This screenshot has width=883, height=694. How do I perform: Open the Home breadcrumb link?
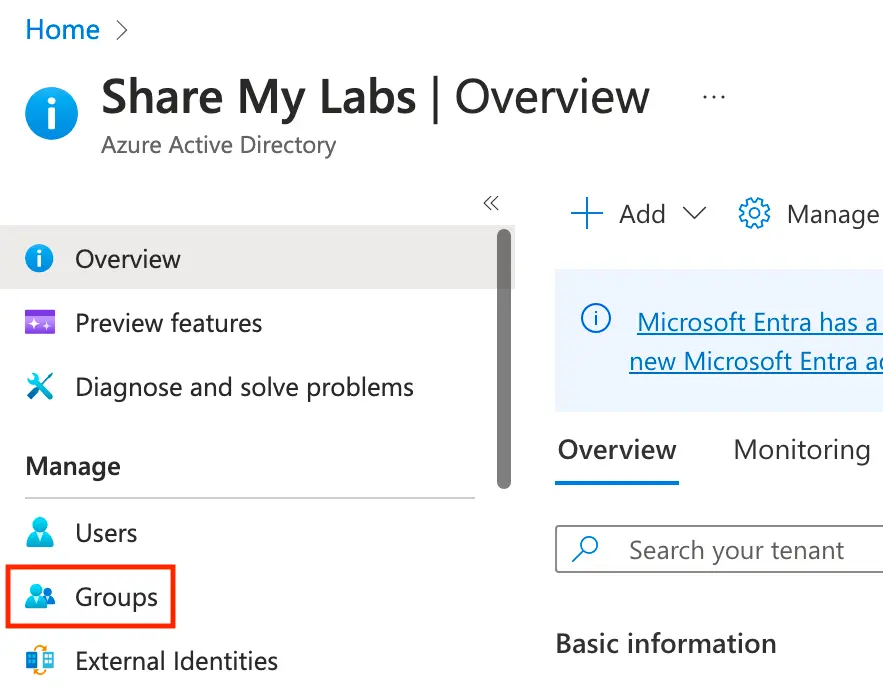62,30
